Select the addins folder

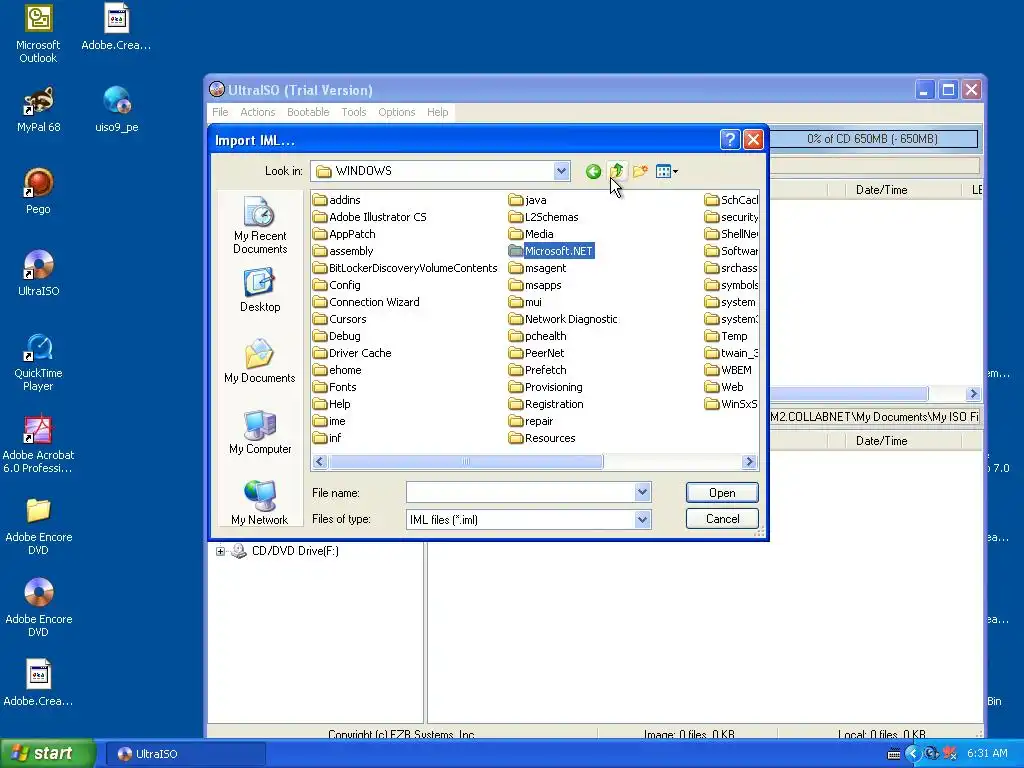click(x=337, y=200)
